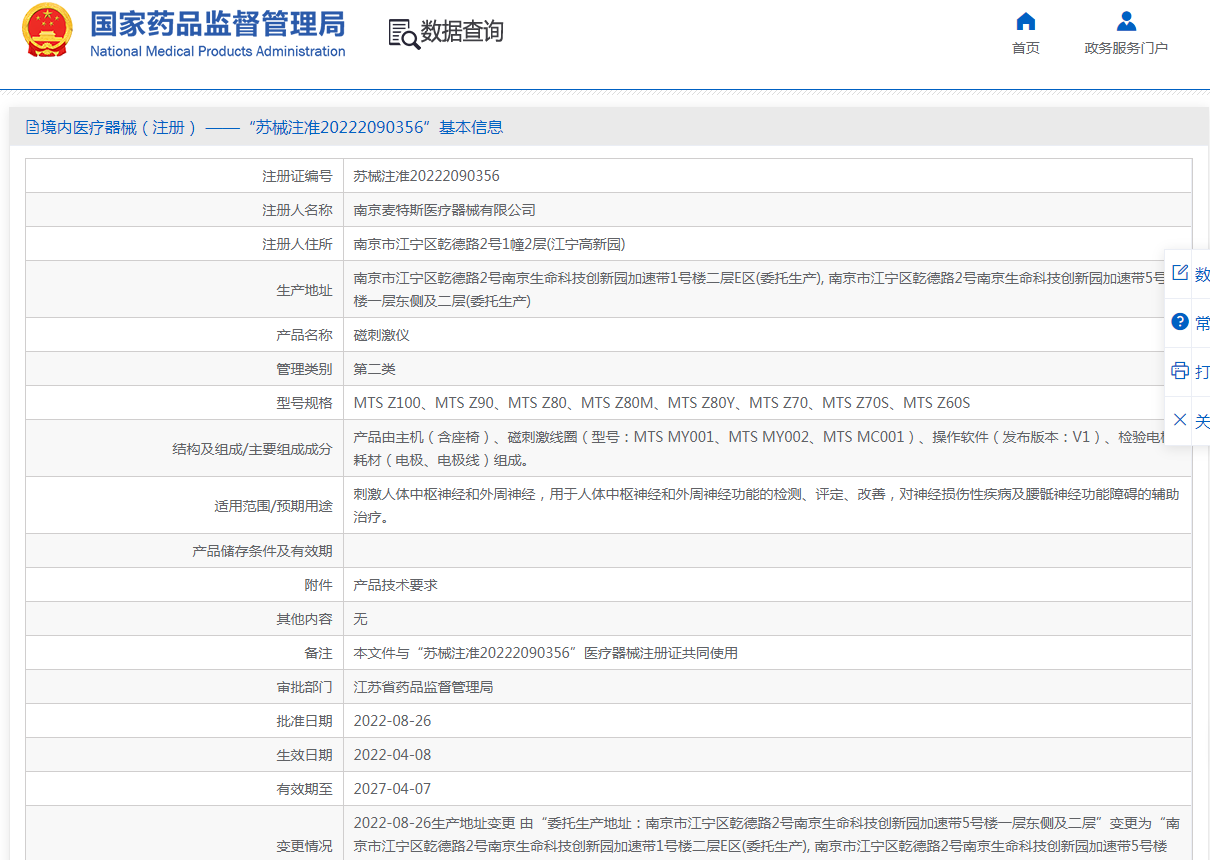Click 备注 value text
Image resolution: width=1210 pixels, height=860 pixels.
click(x=546, y=653)
